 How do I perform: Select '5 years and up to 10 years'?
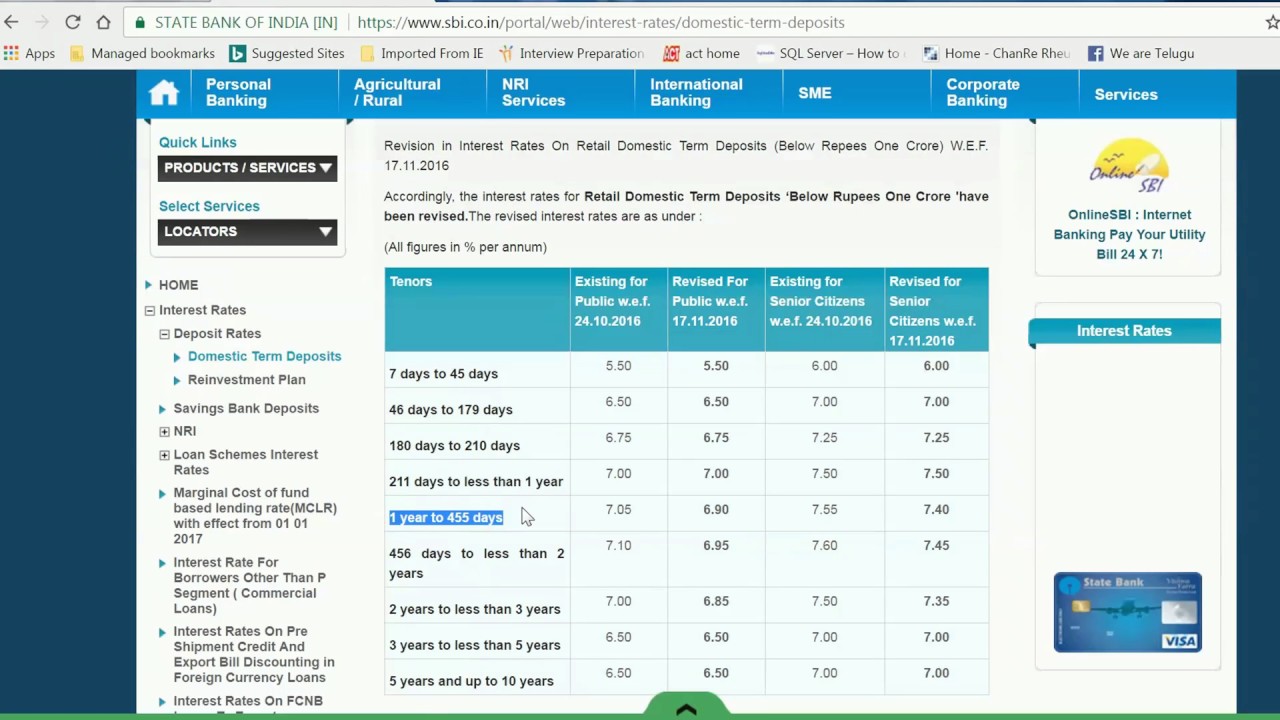pos(471,682)
